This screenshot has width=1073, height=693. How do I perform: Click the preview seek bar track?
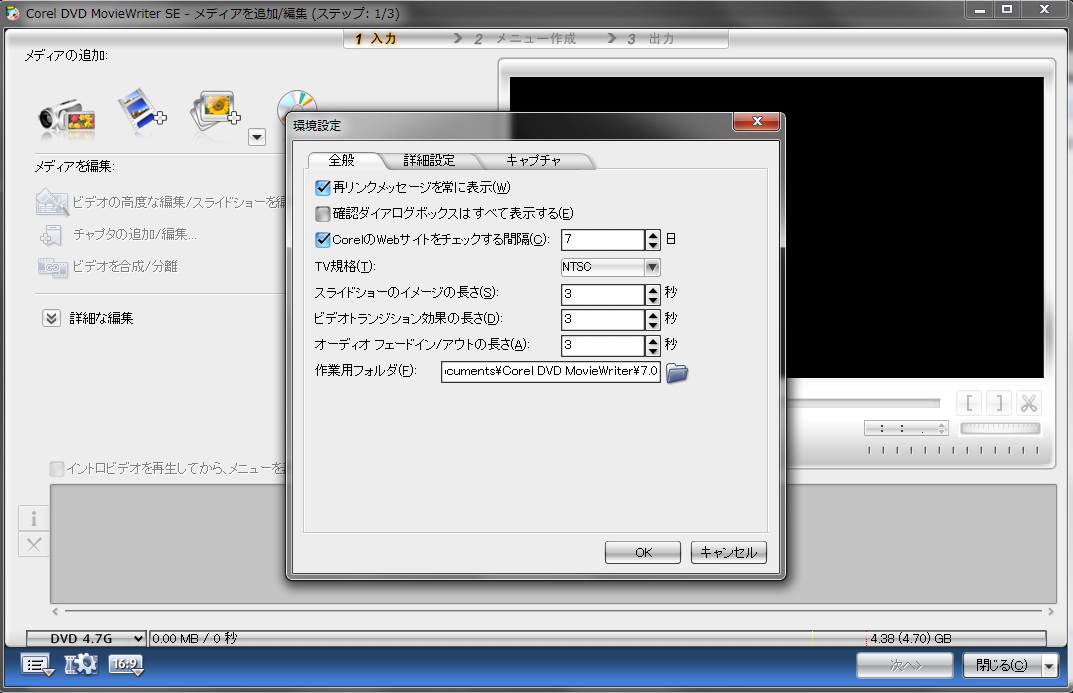(864, 403)
